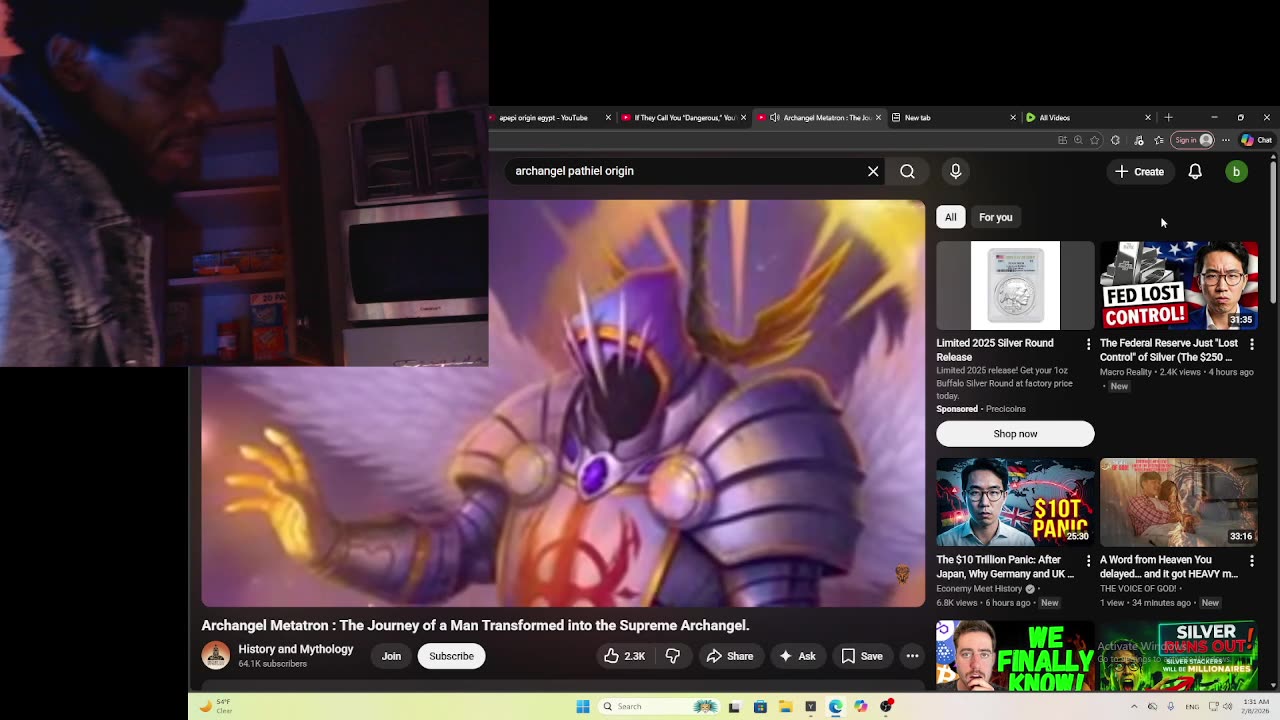Screen dimensions: 1280x720
Task: Open the FED LOST CONTROL thumbnail
Action: coord(1179,285)
